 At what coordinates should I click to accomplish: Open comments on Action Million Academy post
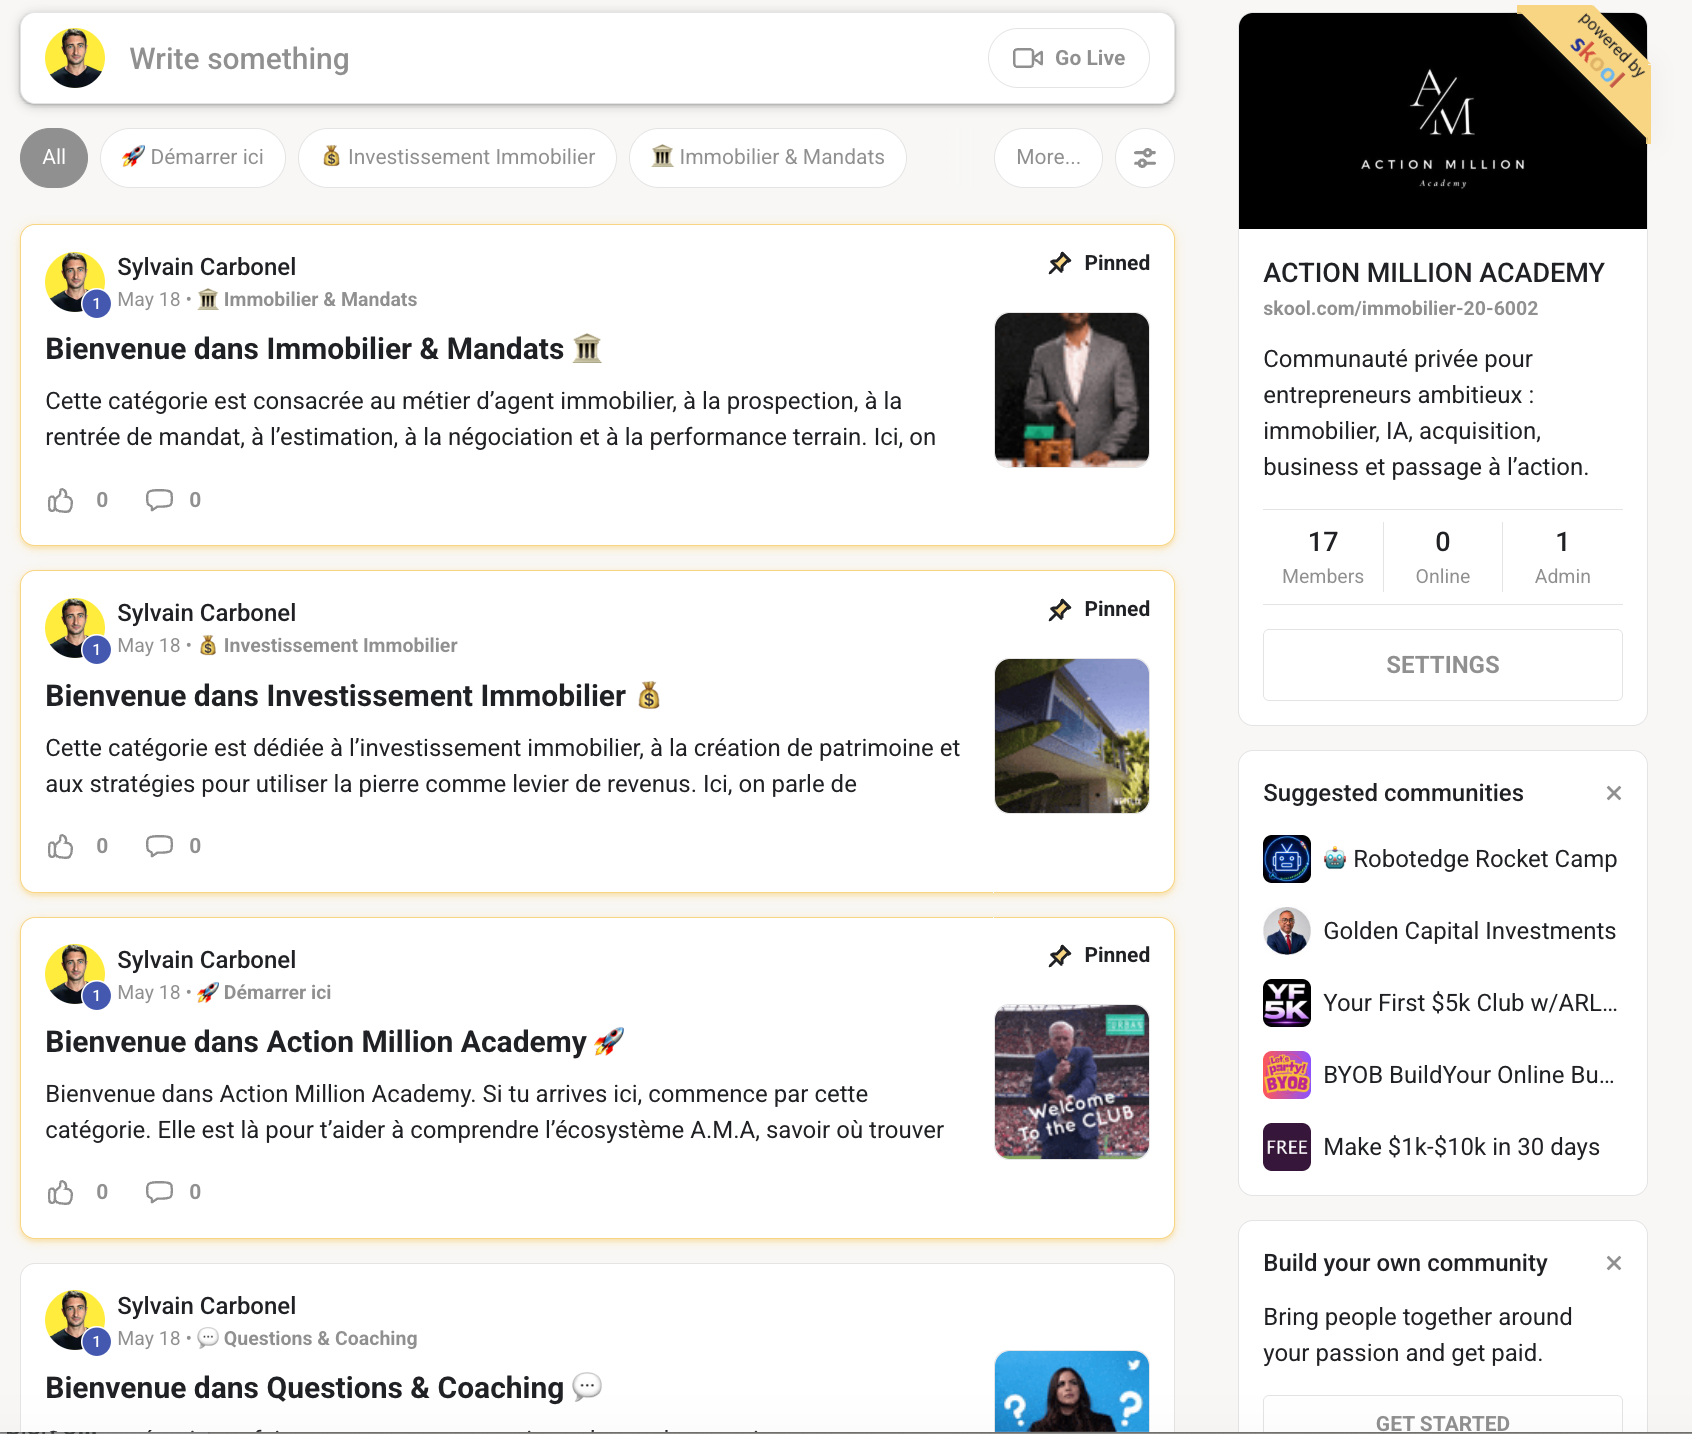159,1192
